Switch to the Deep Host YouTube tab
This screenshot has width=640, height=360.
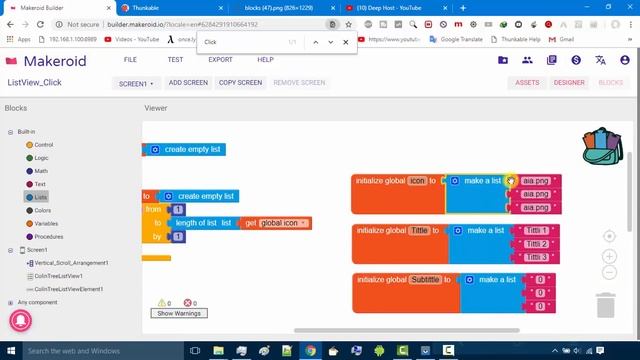point(396,8)
